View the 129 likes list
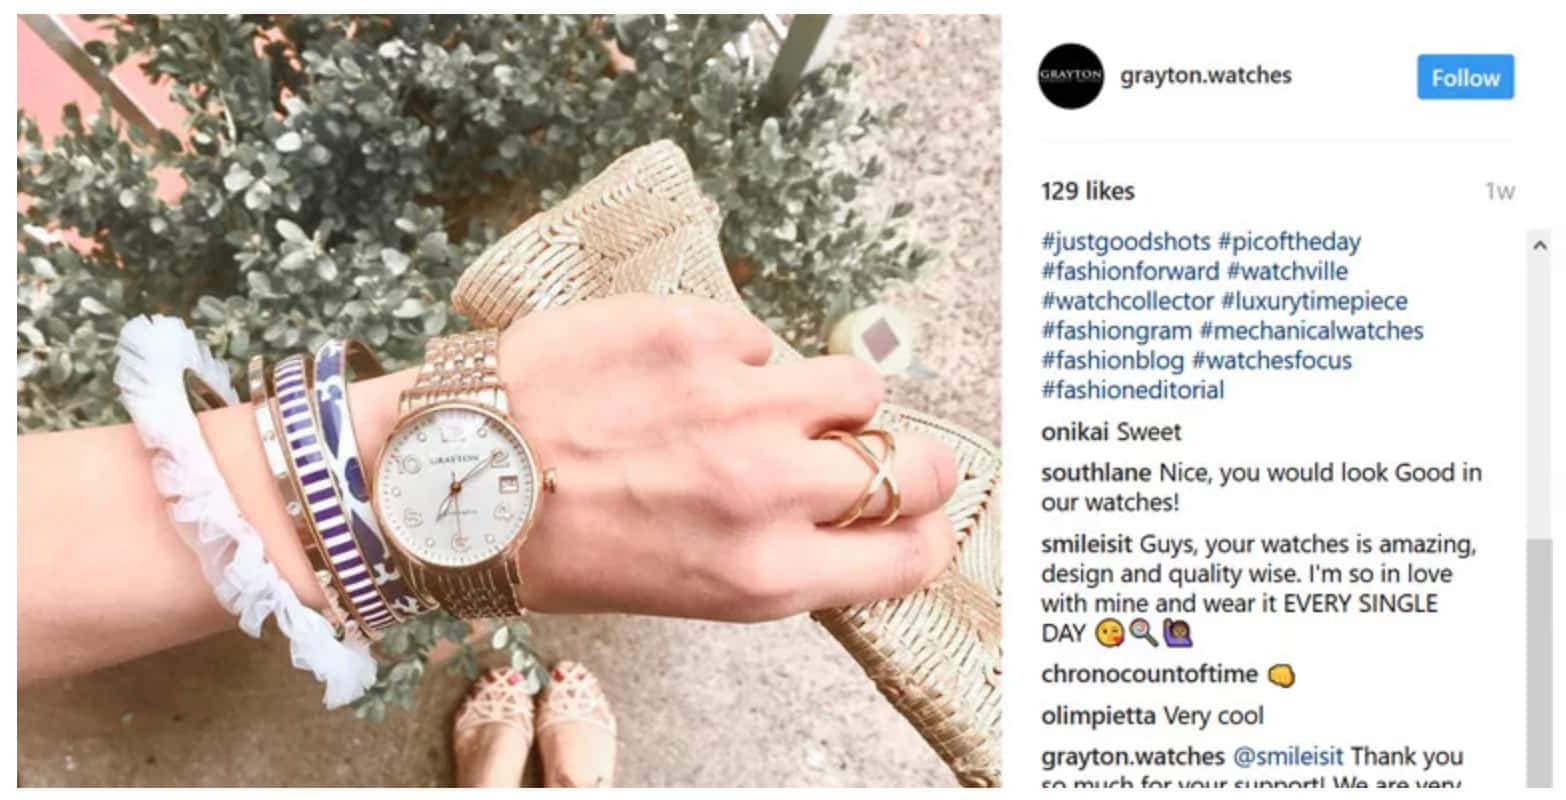 pyautogui.click(x=1087, y=191)
